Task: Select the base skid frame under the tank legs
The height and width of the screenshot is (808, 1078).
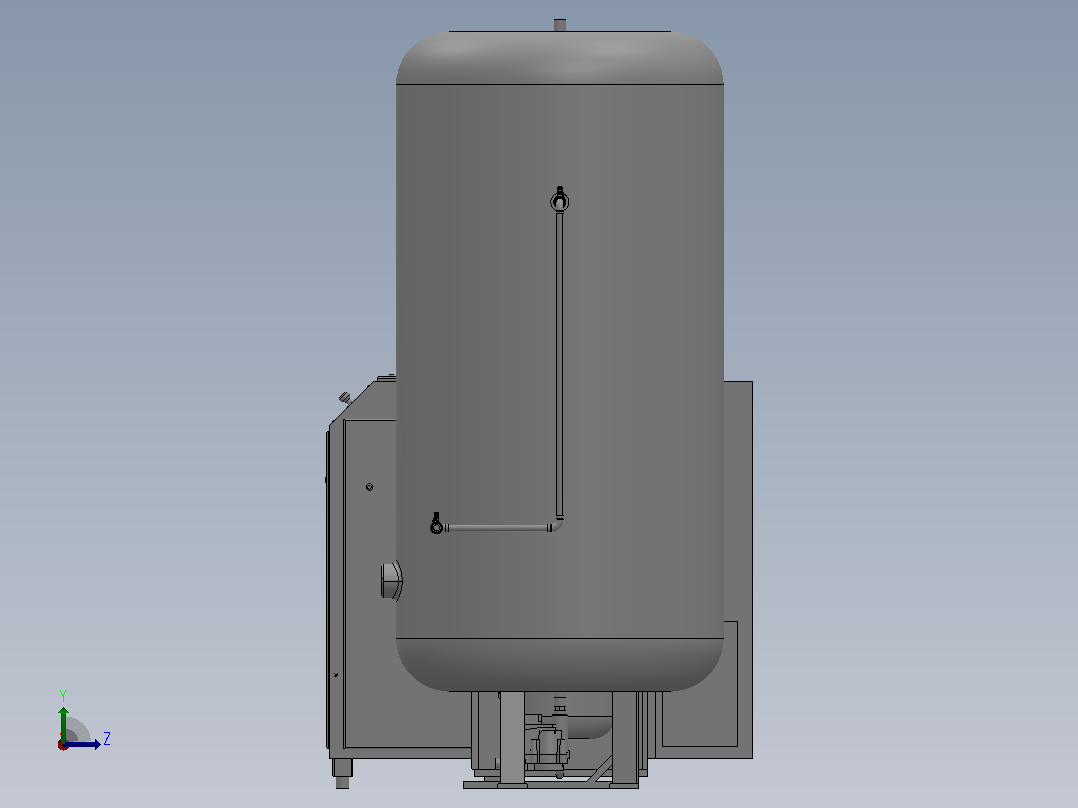Action: (x=551, y=784)
